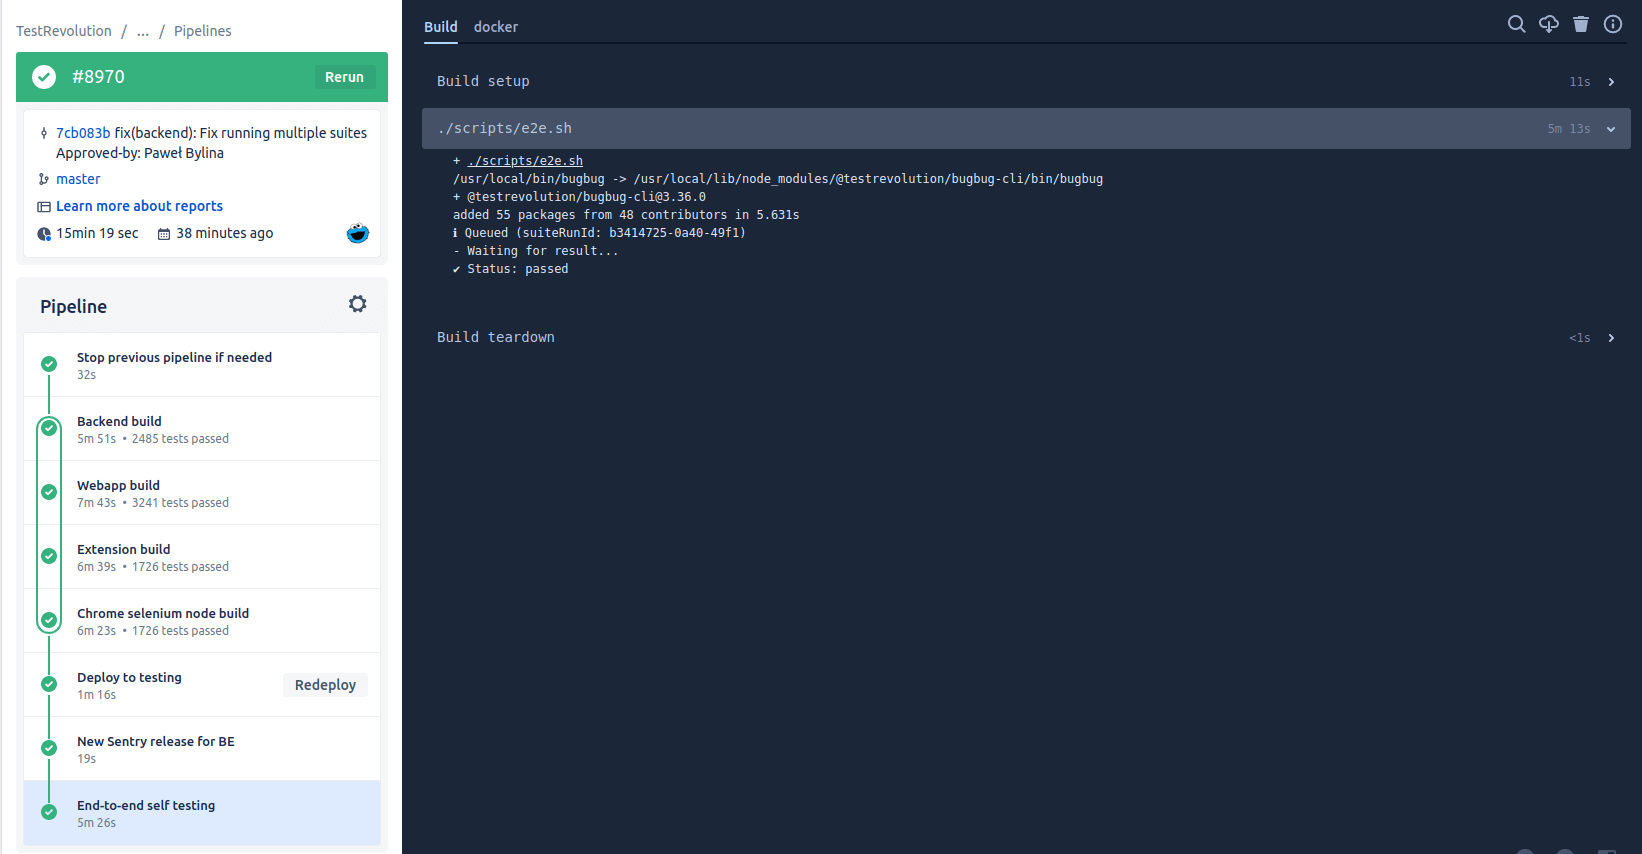Switch to the docker tab

(495, 27)
